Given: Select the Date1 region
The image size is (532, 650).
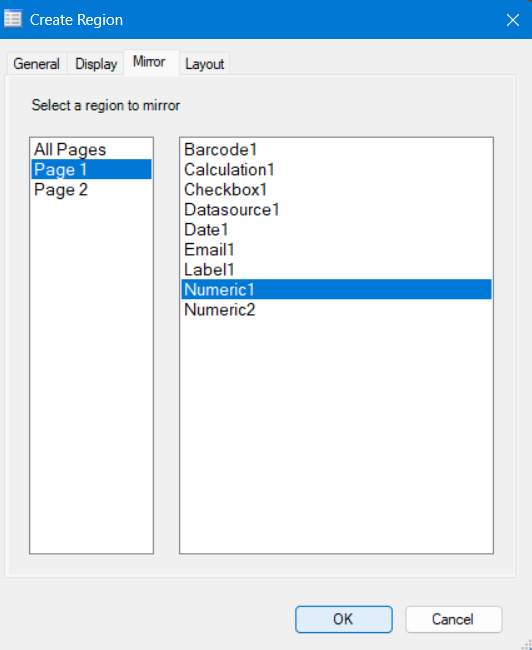Looking at the screenshot, I should [x=336, y=229].
